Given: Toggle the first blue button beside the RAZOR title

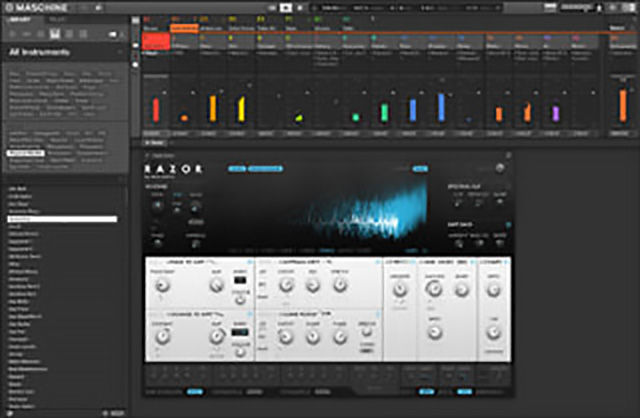Looking at the screenshot, I should [x=236, y=169].
